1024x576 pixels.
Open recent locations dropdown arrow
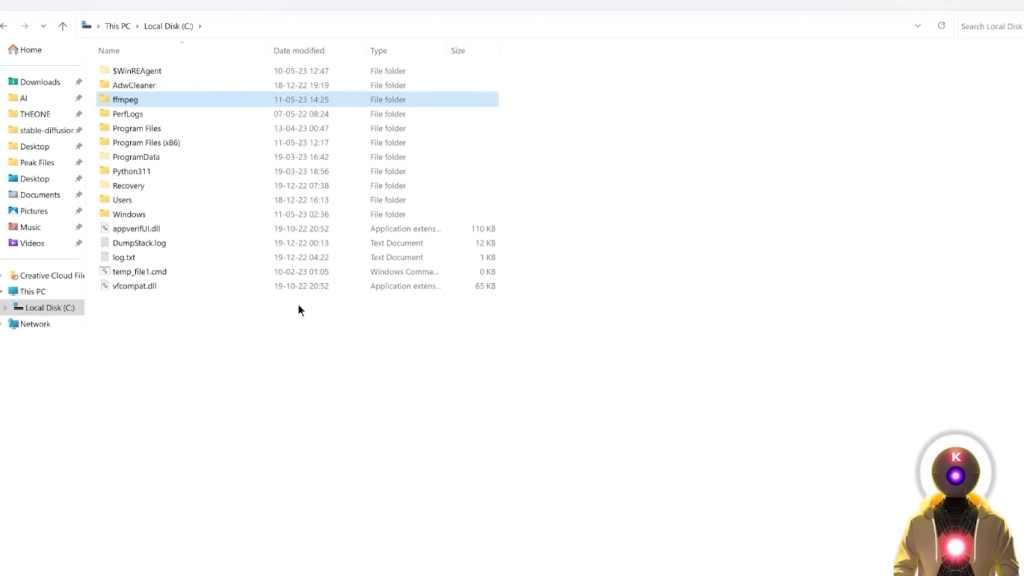tap(43, 26)
